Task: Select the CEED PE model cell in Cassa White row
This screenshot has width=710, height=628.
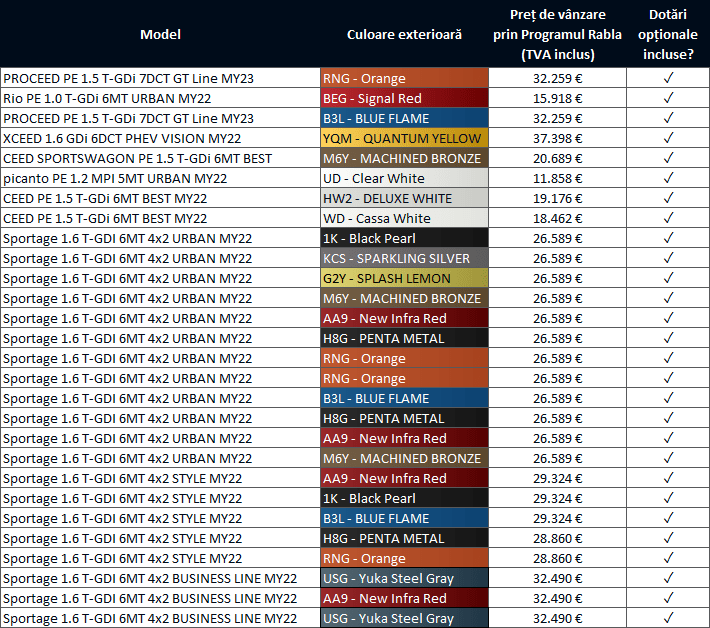Action: [160, 218]
